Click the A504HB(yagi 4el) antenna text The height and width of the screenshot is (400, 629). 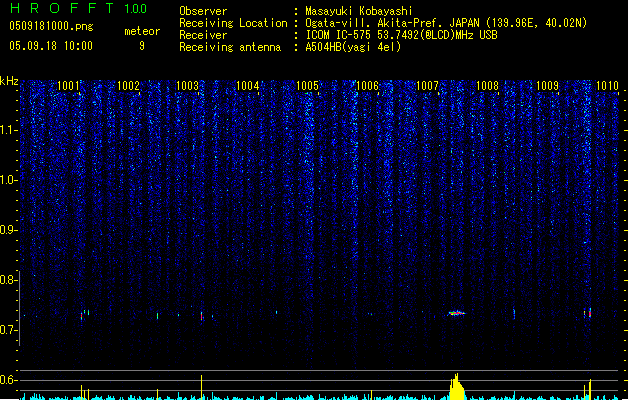(x=353, y=47)
